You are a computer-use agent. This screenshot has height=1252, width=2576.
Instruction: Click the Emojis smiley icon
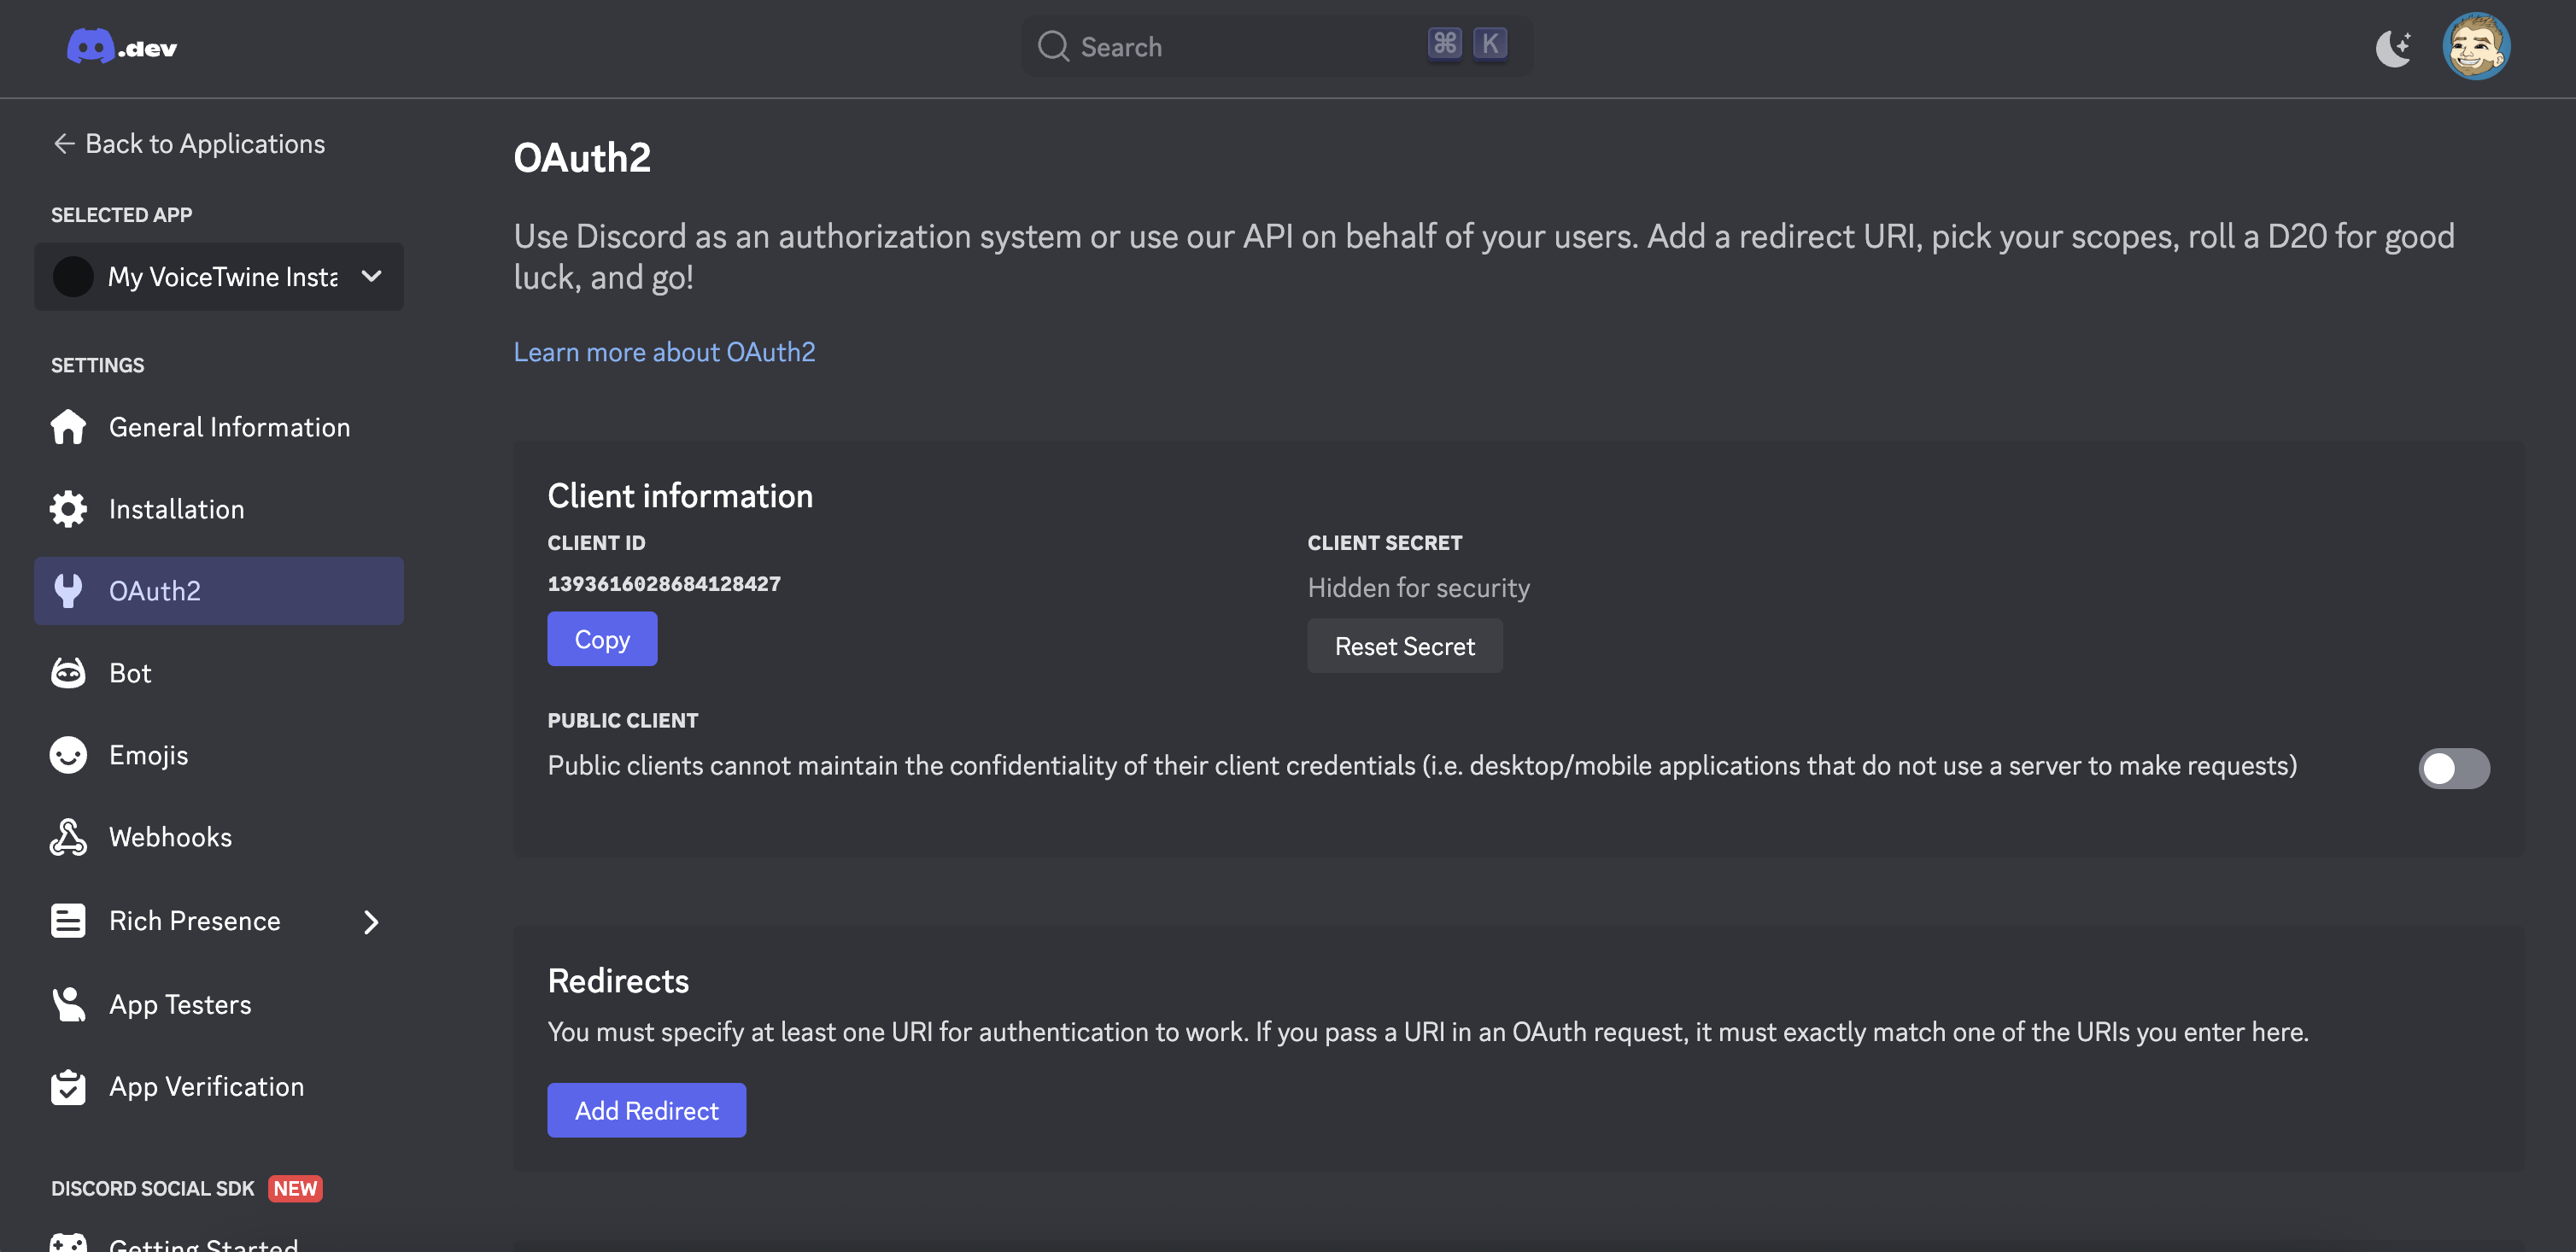(x=68, y=755)
